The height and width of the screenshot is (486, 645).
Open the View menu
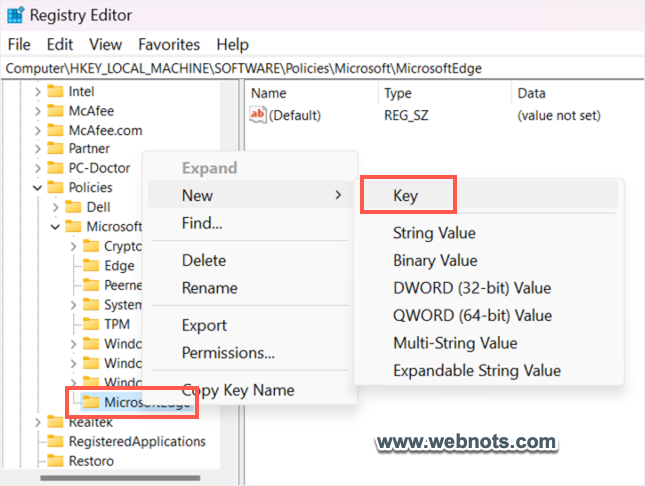pyautogui.click(x=105, y=44)
